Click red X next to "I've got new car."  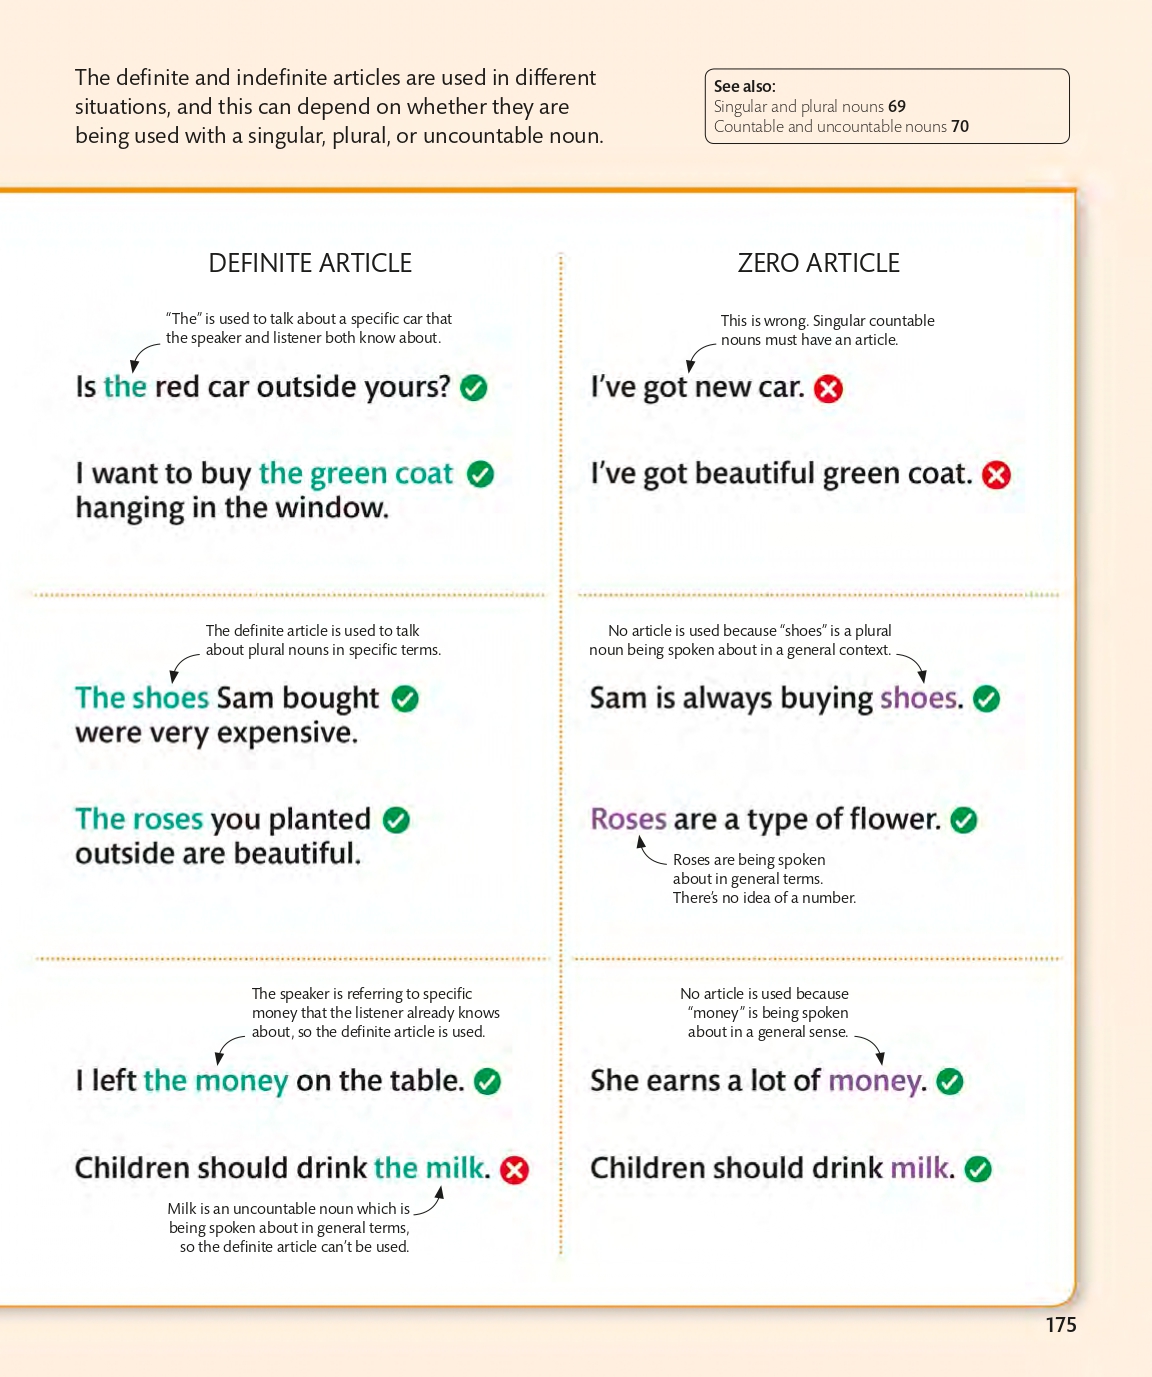pos(828,389)
